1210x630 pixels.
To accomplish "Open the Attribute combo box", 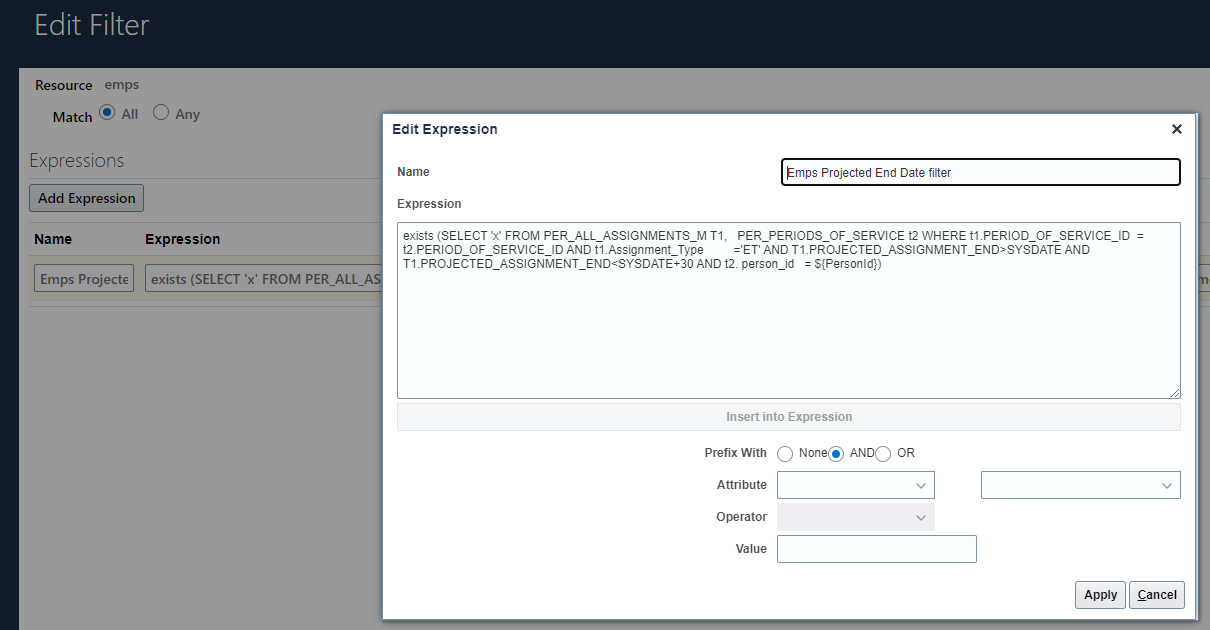I will [855, 485].
